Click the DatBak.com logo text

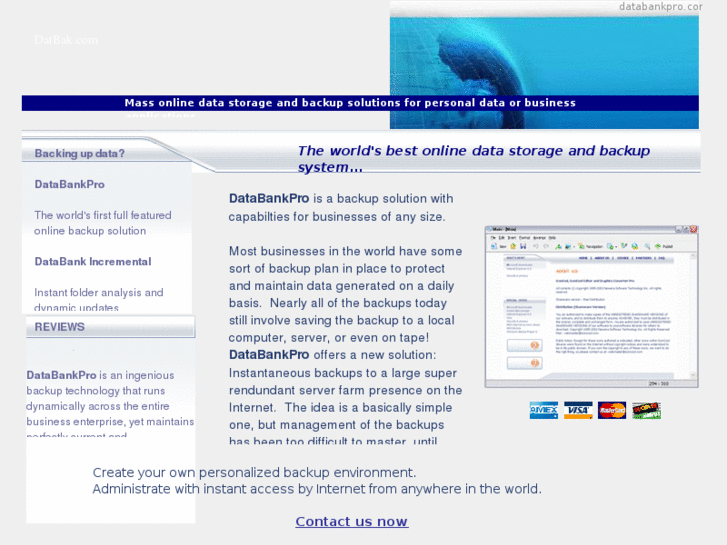[66, 40]
